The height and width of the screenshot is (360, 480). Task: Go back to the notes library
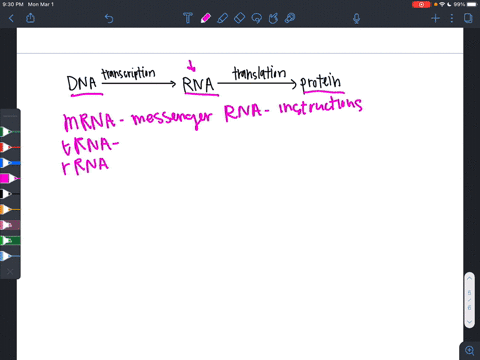pyautogui.click(x=11, y=18)
